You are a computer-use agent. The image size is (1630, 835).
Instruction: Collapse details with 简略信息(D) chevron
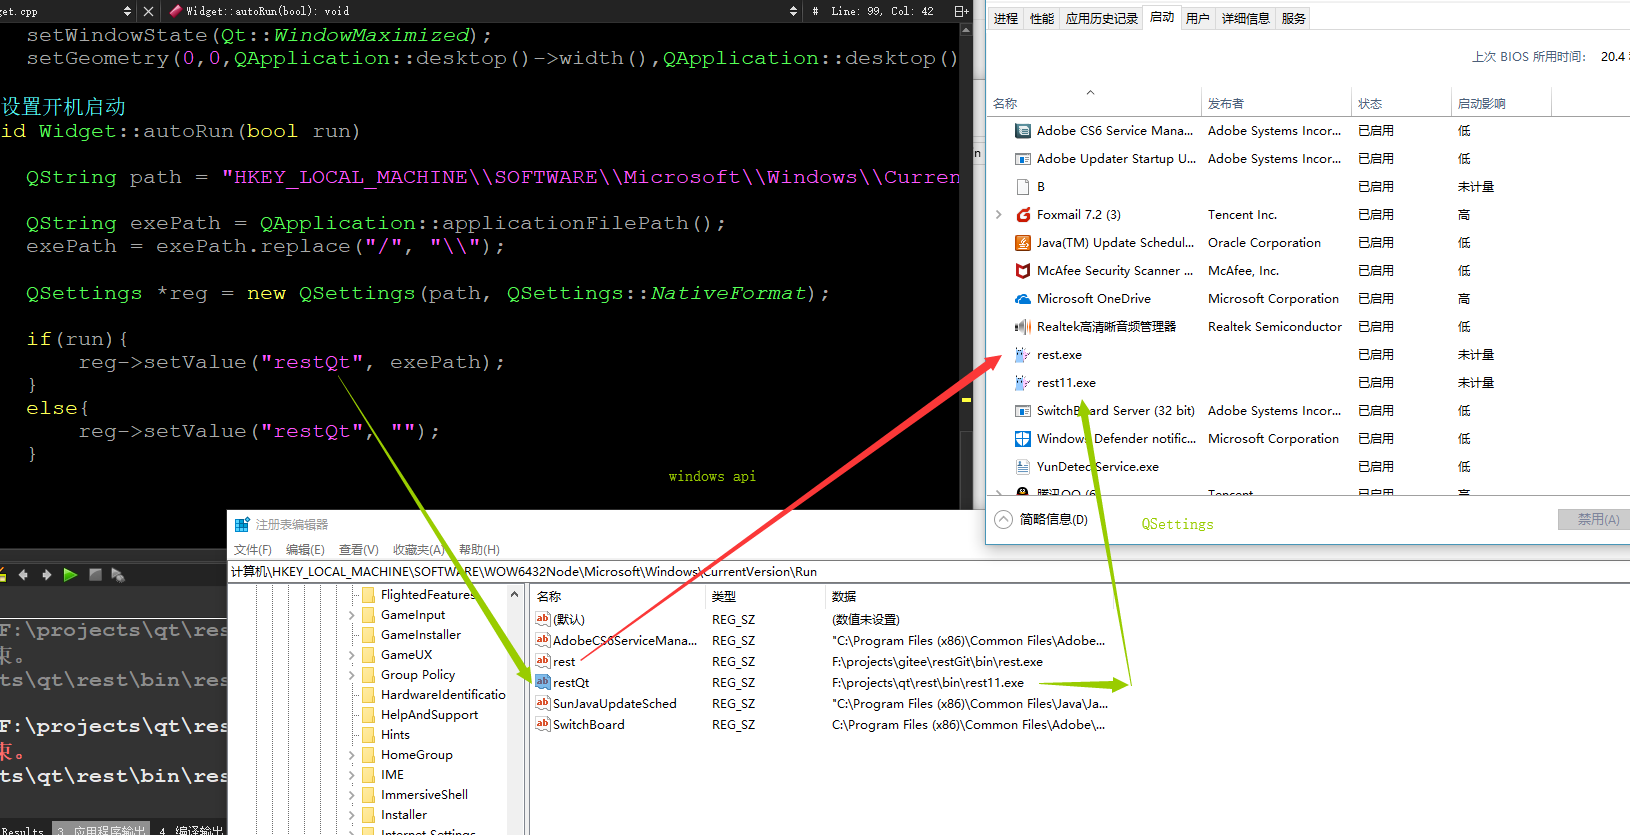pyautogui.click(x=1004, y=520)
